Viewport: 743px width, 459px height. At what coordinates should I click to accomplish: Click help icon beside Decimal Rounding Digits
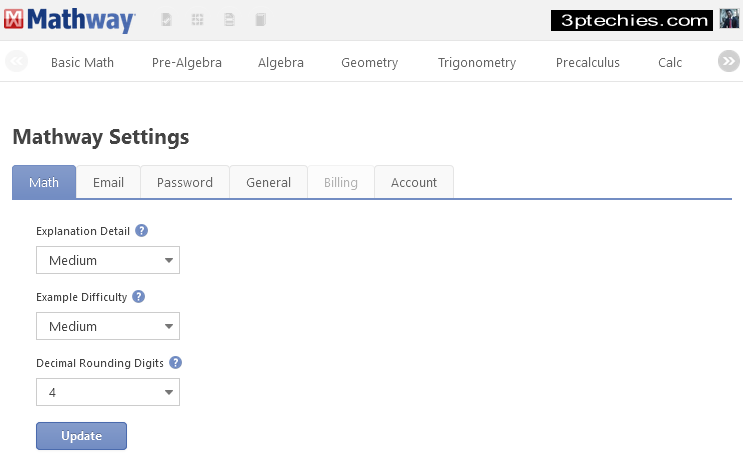[175, 363]
